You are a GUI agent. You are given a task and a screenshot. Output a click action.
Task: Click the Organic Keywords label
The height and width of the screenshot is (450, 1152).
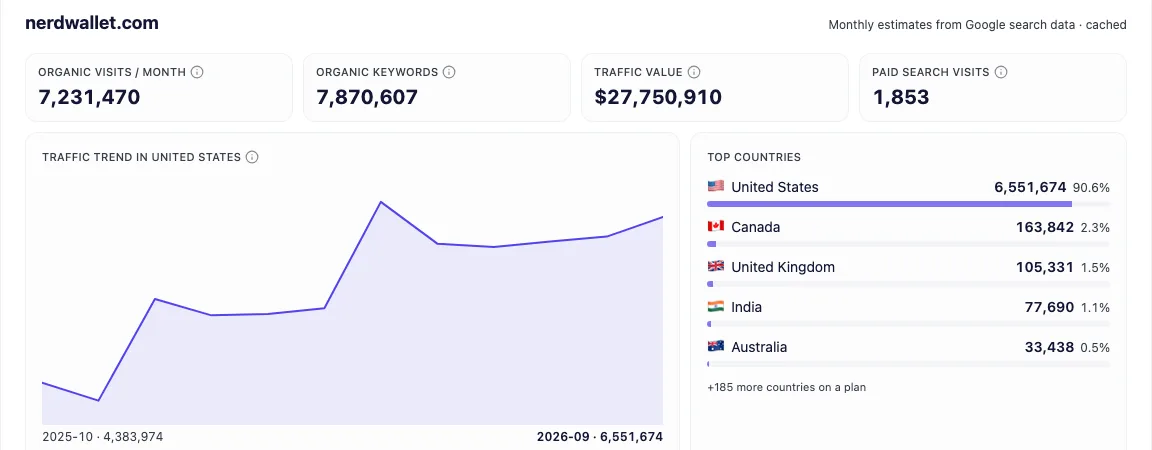pyautogui.click(x=377, y=72)
